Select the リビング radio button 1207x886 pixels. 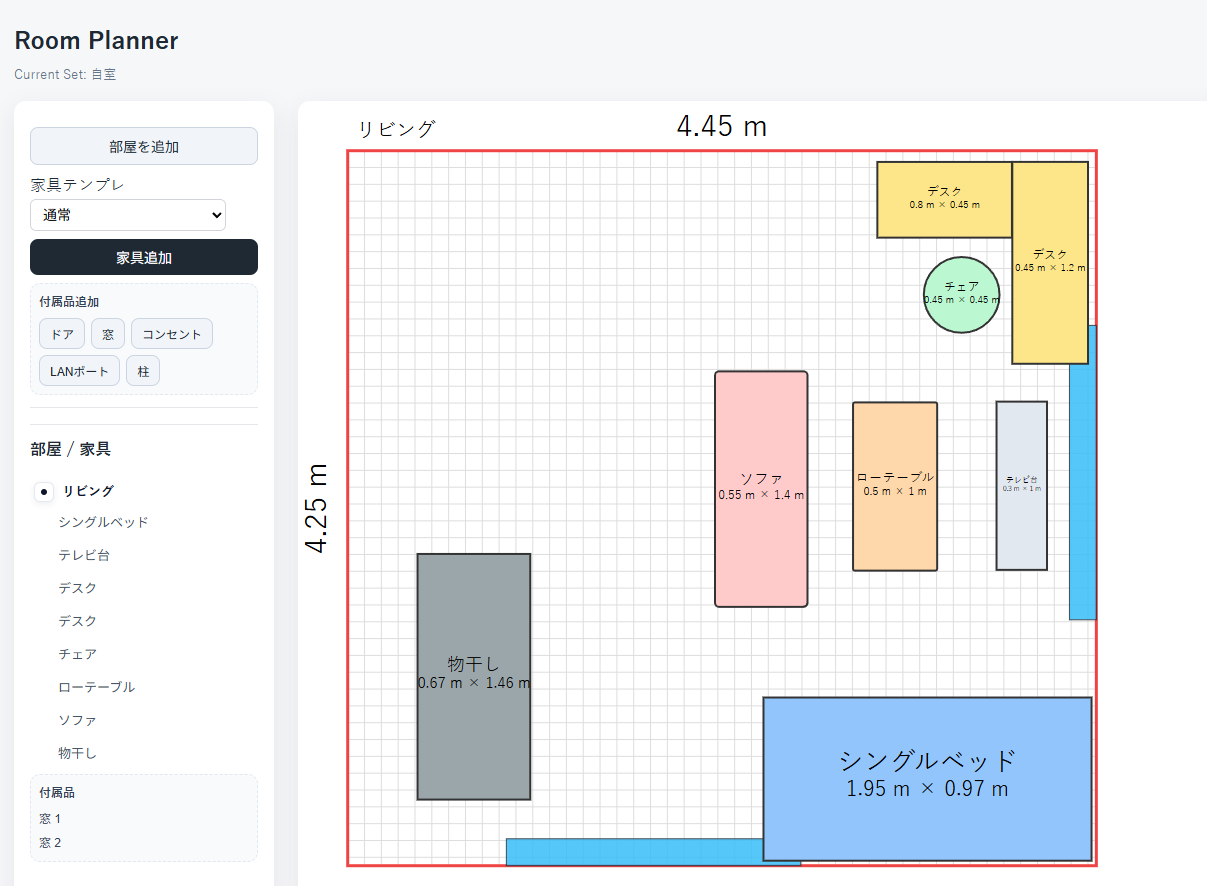click(44, 491)
